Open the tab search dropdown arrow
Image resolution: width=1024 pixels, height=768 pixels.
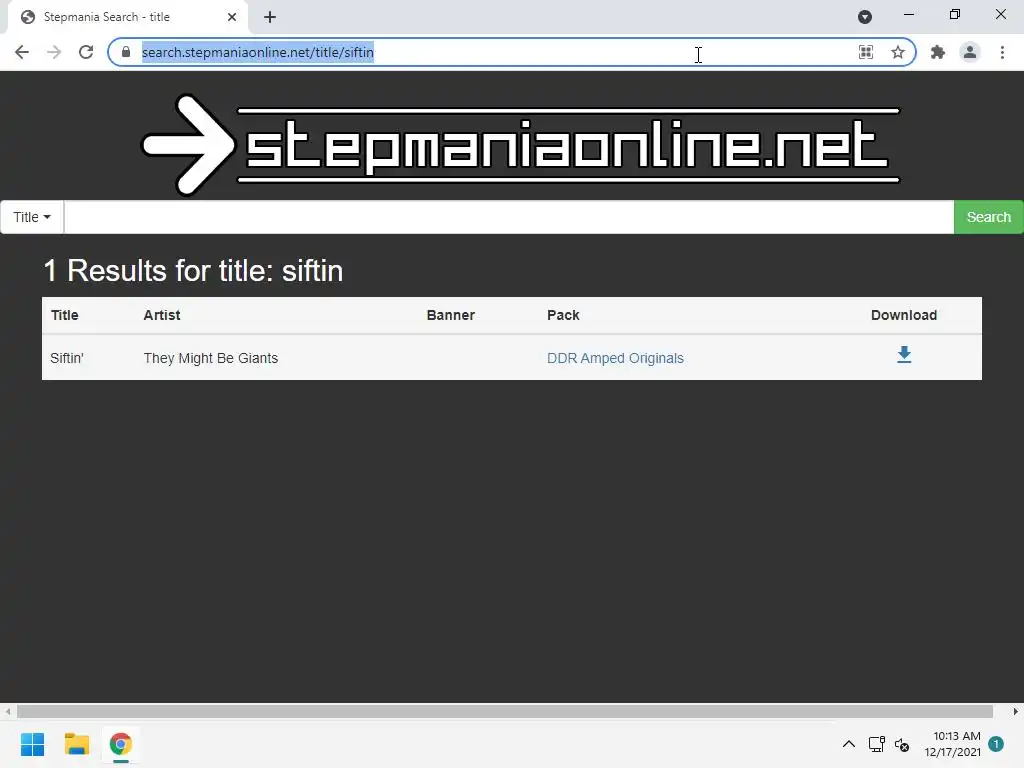pos(865,17)
